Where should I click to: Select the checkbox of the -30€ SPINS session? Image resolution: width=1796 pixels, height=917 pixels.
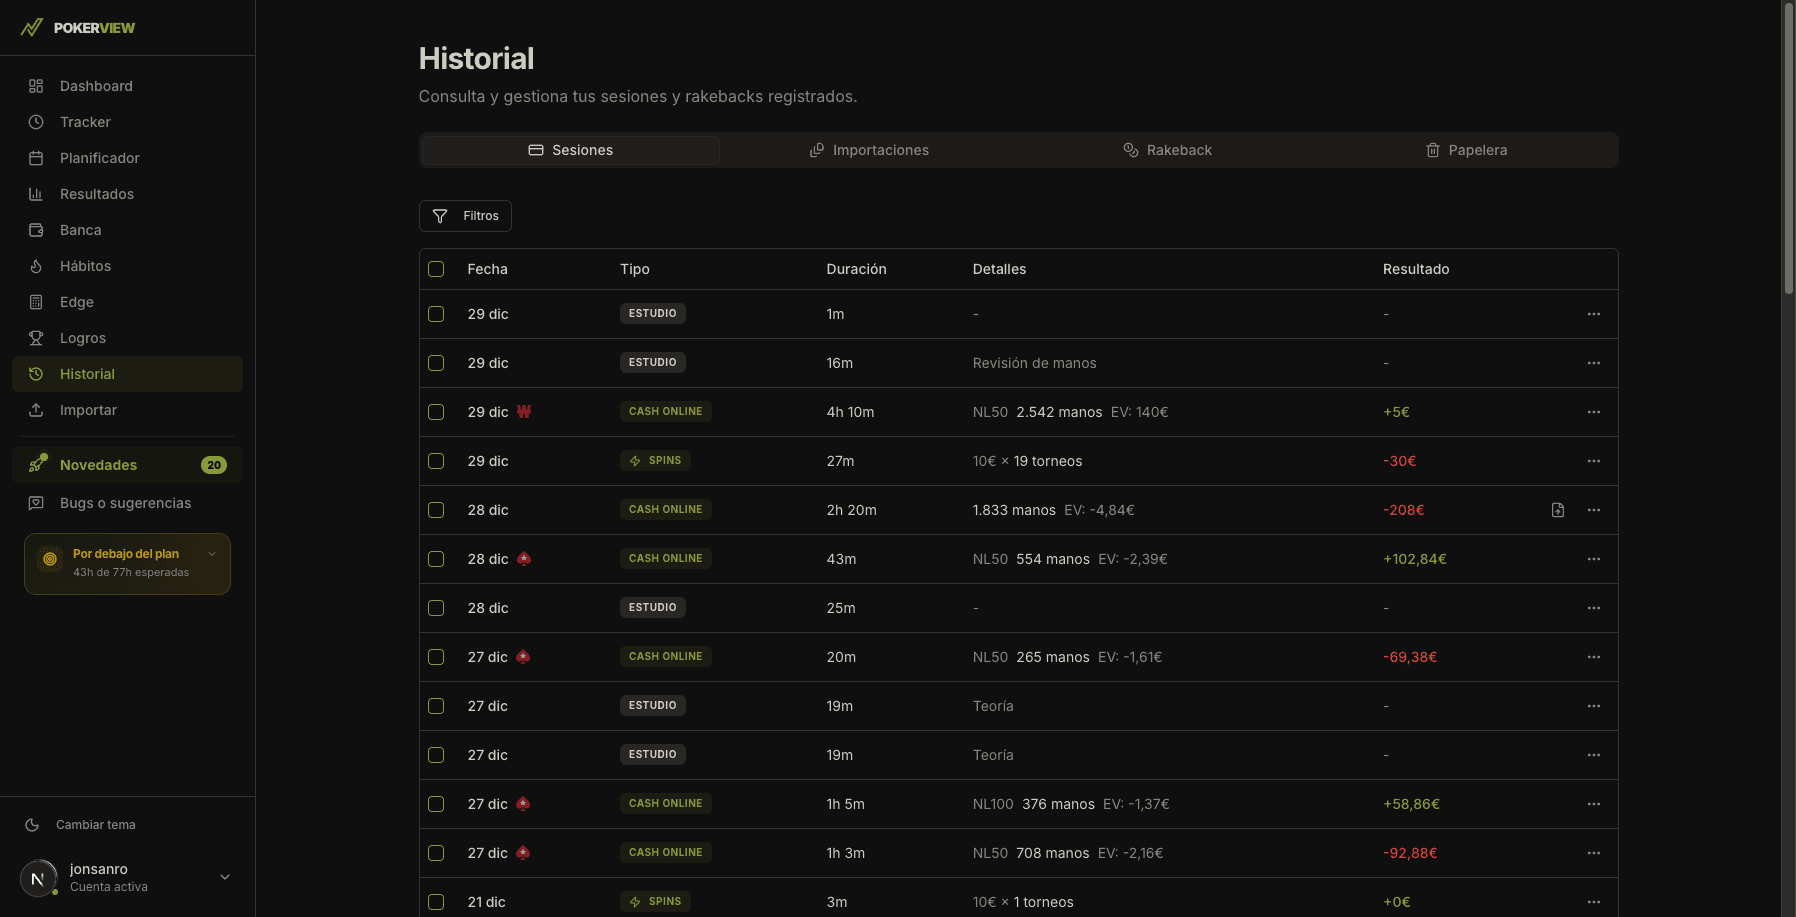[436, 461]
